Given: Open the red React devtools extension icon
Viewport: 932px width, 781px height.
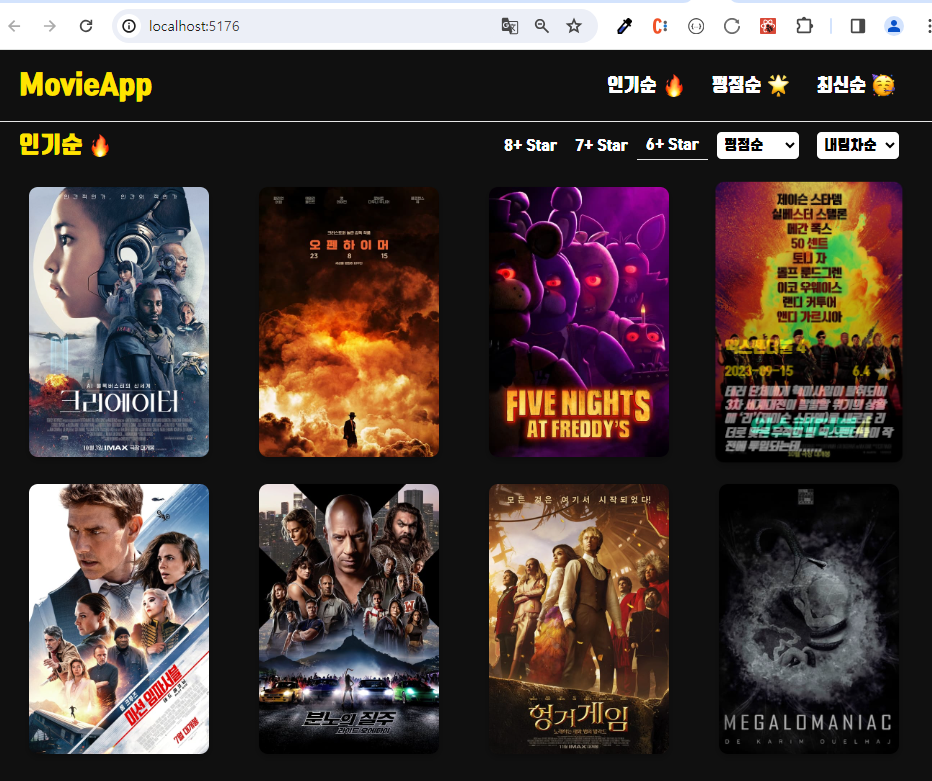Looking at the screenshot, I should [x=768, y=26].
